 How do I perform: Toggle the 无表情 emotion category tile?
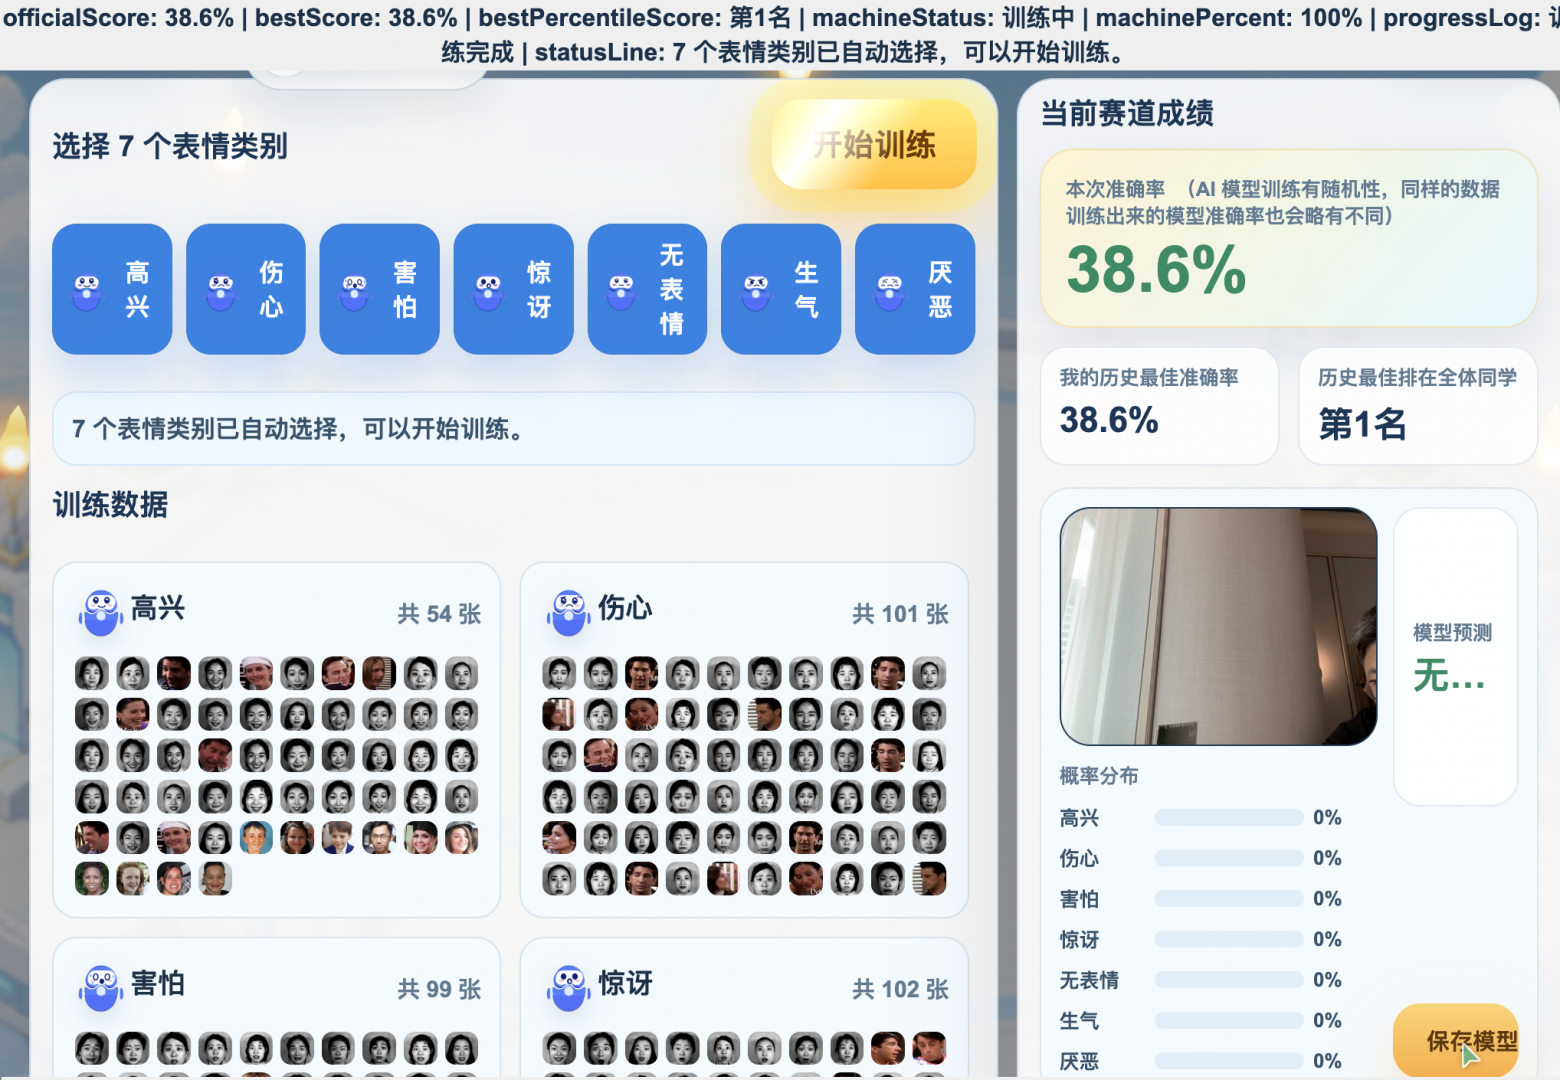[647, 289]
